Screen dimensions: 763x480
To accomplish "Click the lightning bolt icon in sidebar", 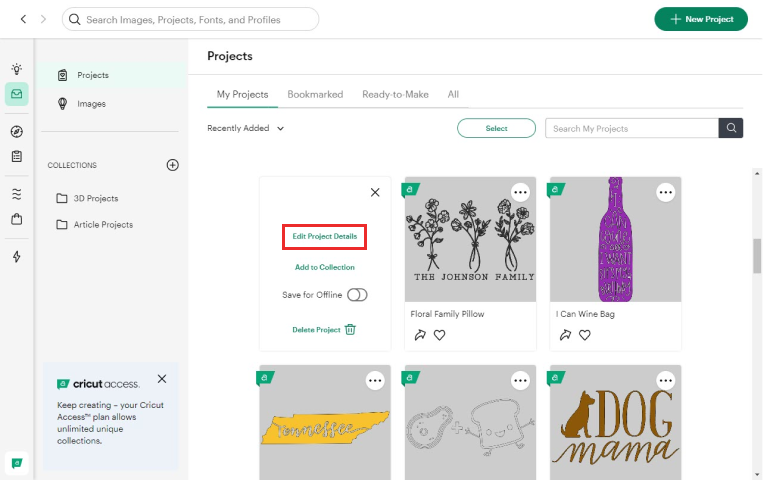I will 16,257.
